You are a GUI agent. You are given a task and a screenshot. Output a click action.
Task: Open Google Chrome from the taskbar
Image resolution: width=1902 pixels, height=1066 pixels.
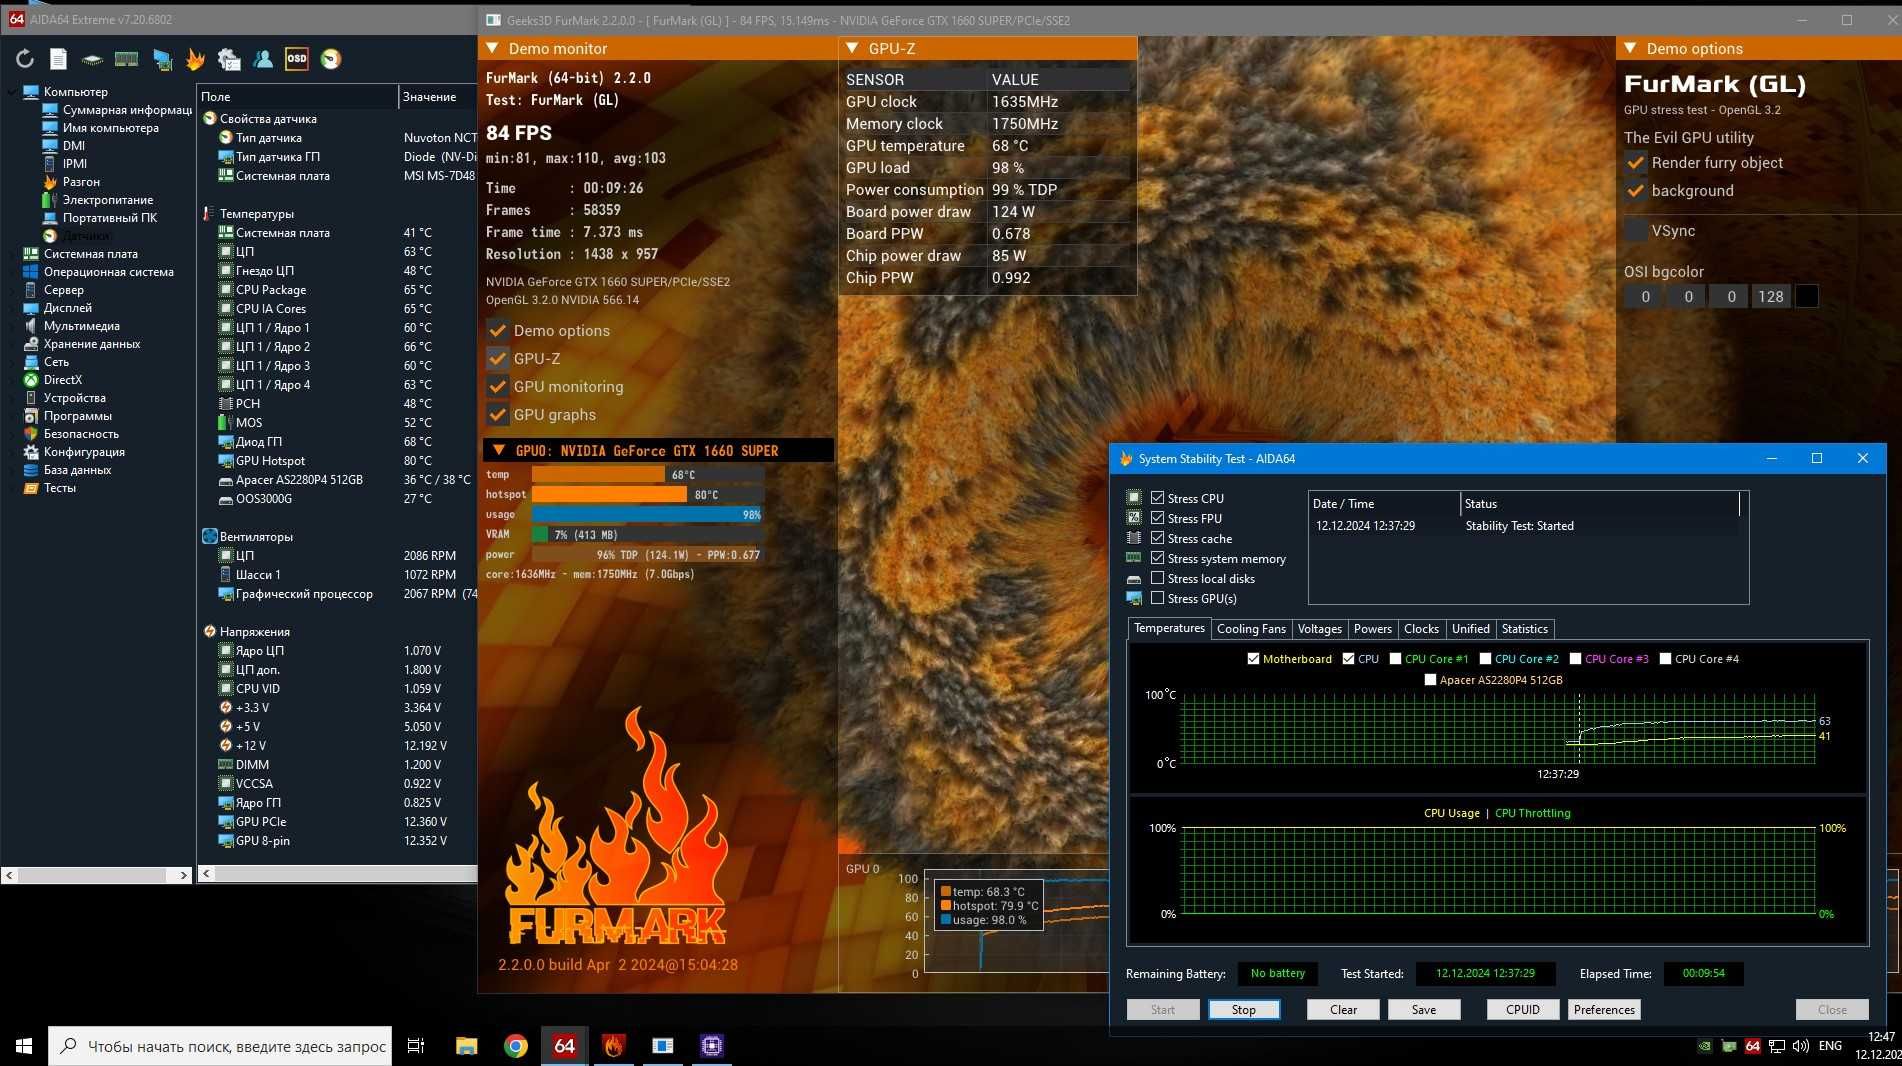516,1046
